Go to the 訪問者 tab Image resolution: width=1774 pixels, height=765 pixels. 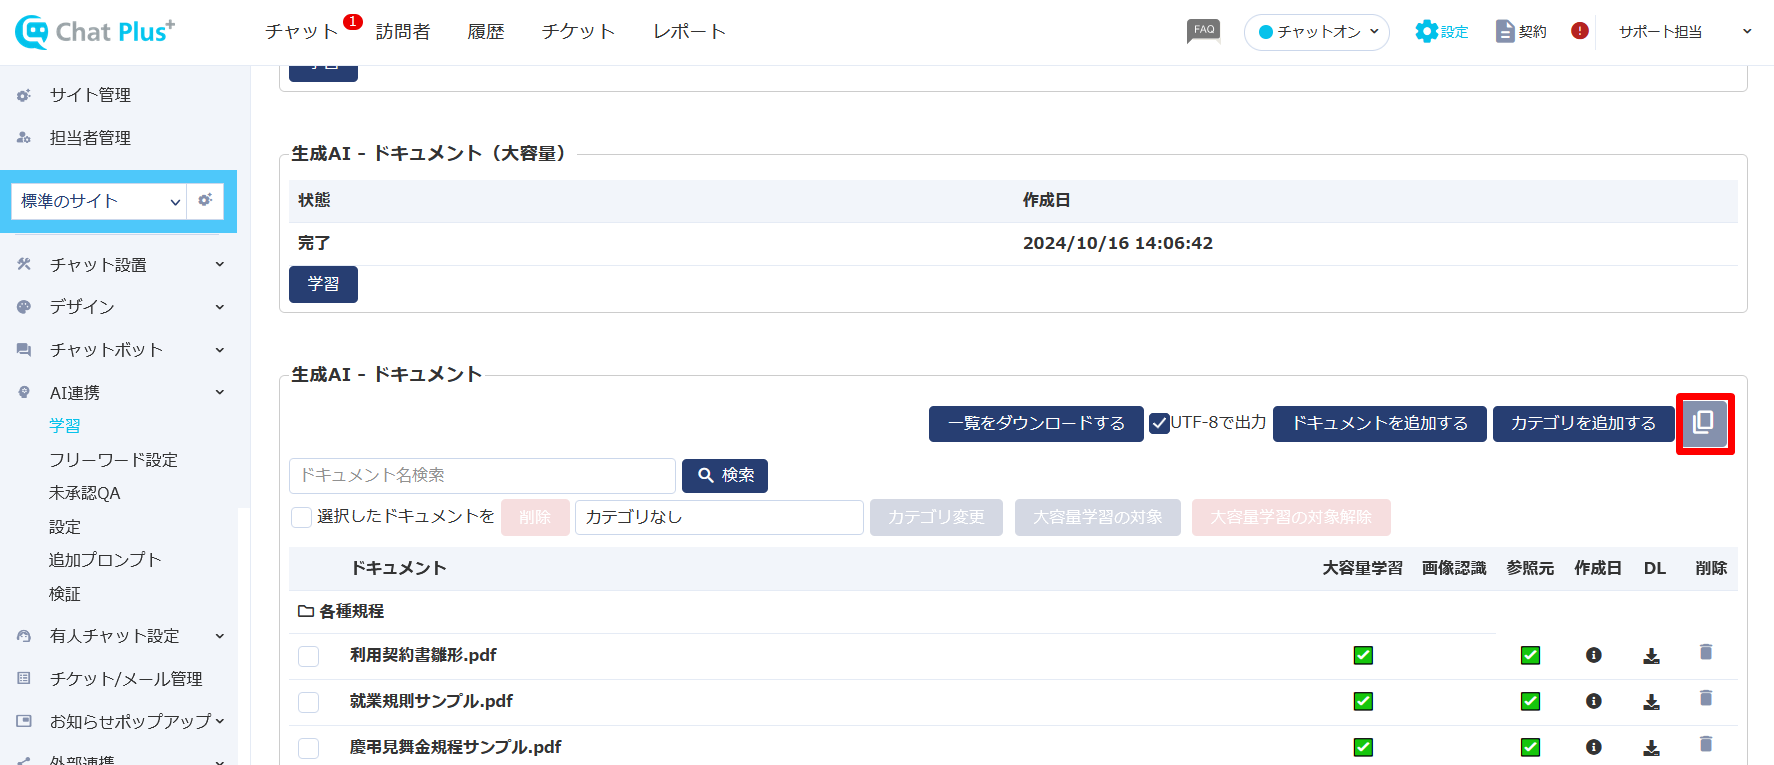[403, 32]
